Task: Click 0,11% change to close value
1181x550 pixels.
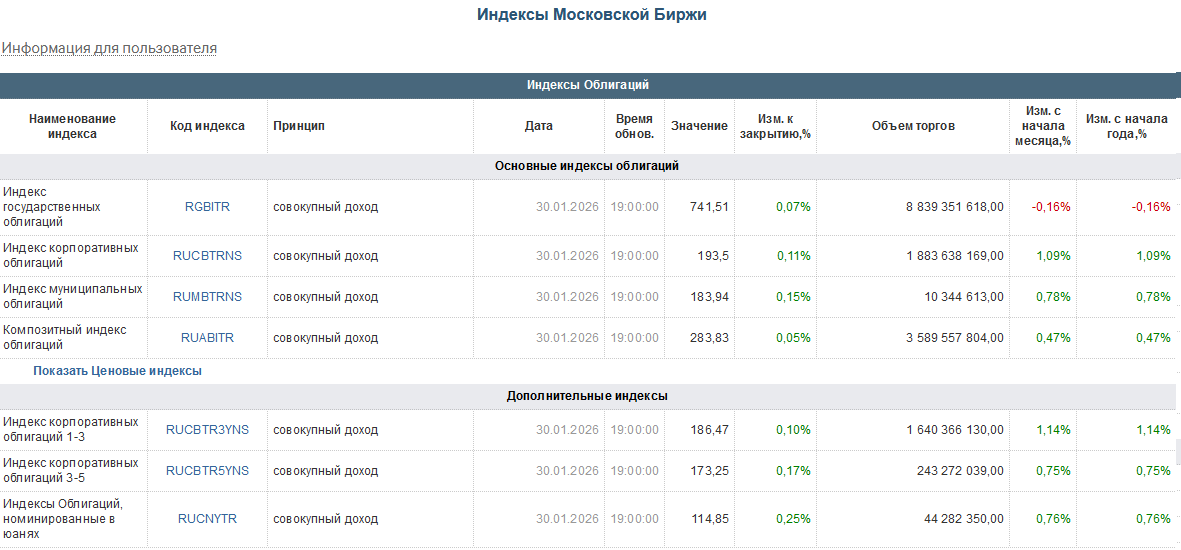Action: (x=794, y=255)
